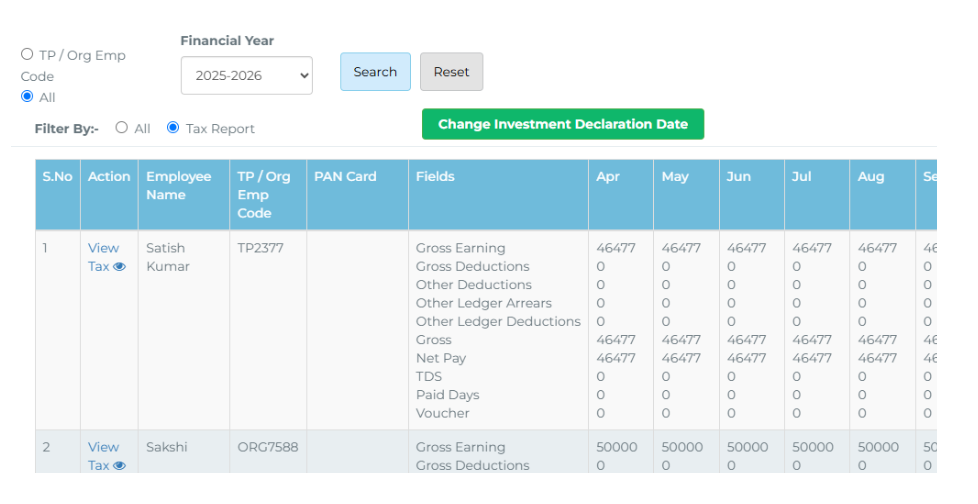
Task: Click Change Investment Declaration Date button
Action: coord(562,124)
